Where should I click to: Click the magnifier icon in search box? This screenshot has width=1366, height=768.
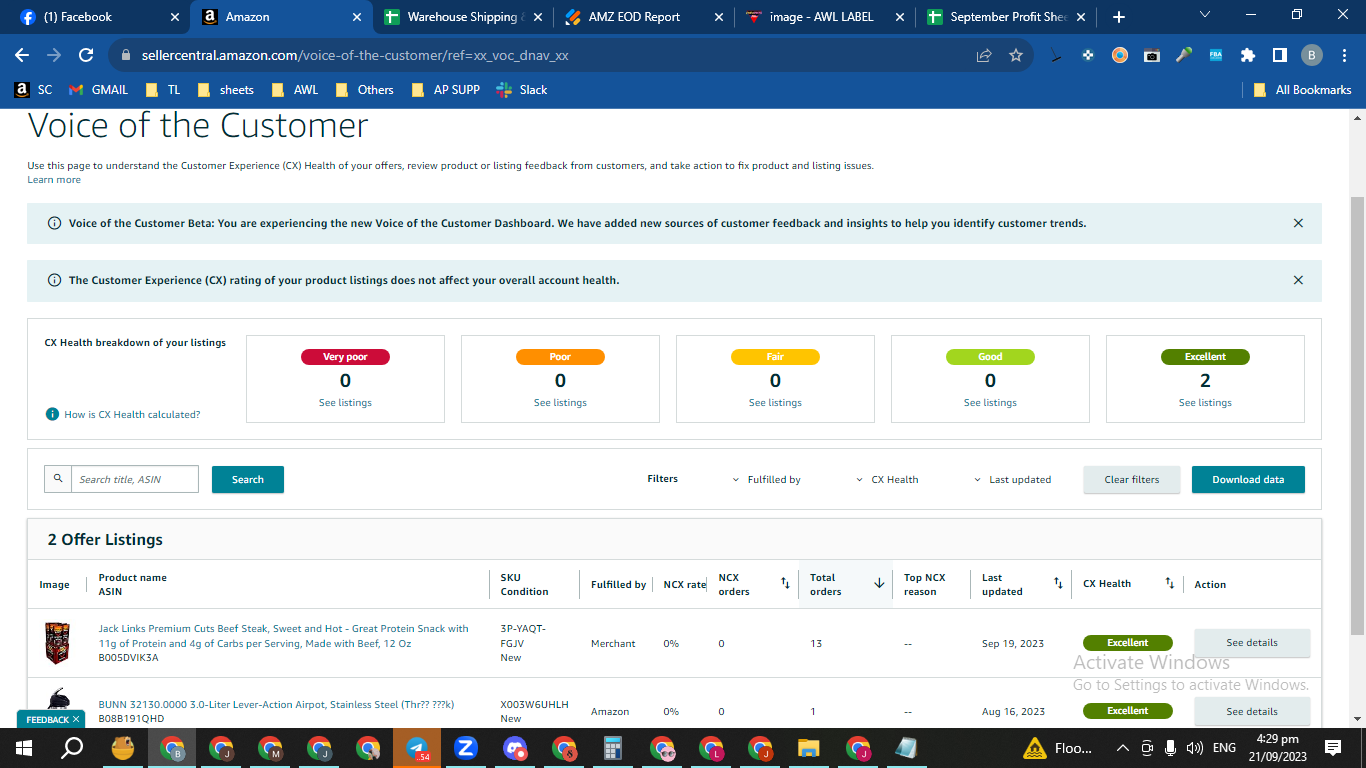(58, 479)
